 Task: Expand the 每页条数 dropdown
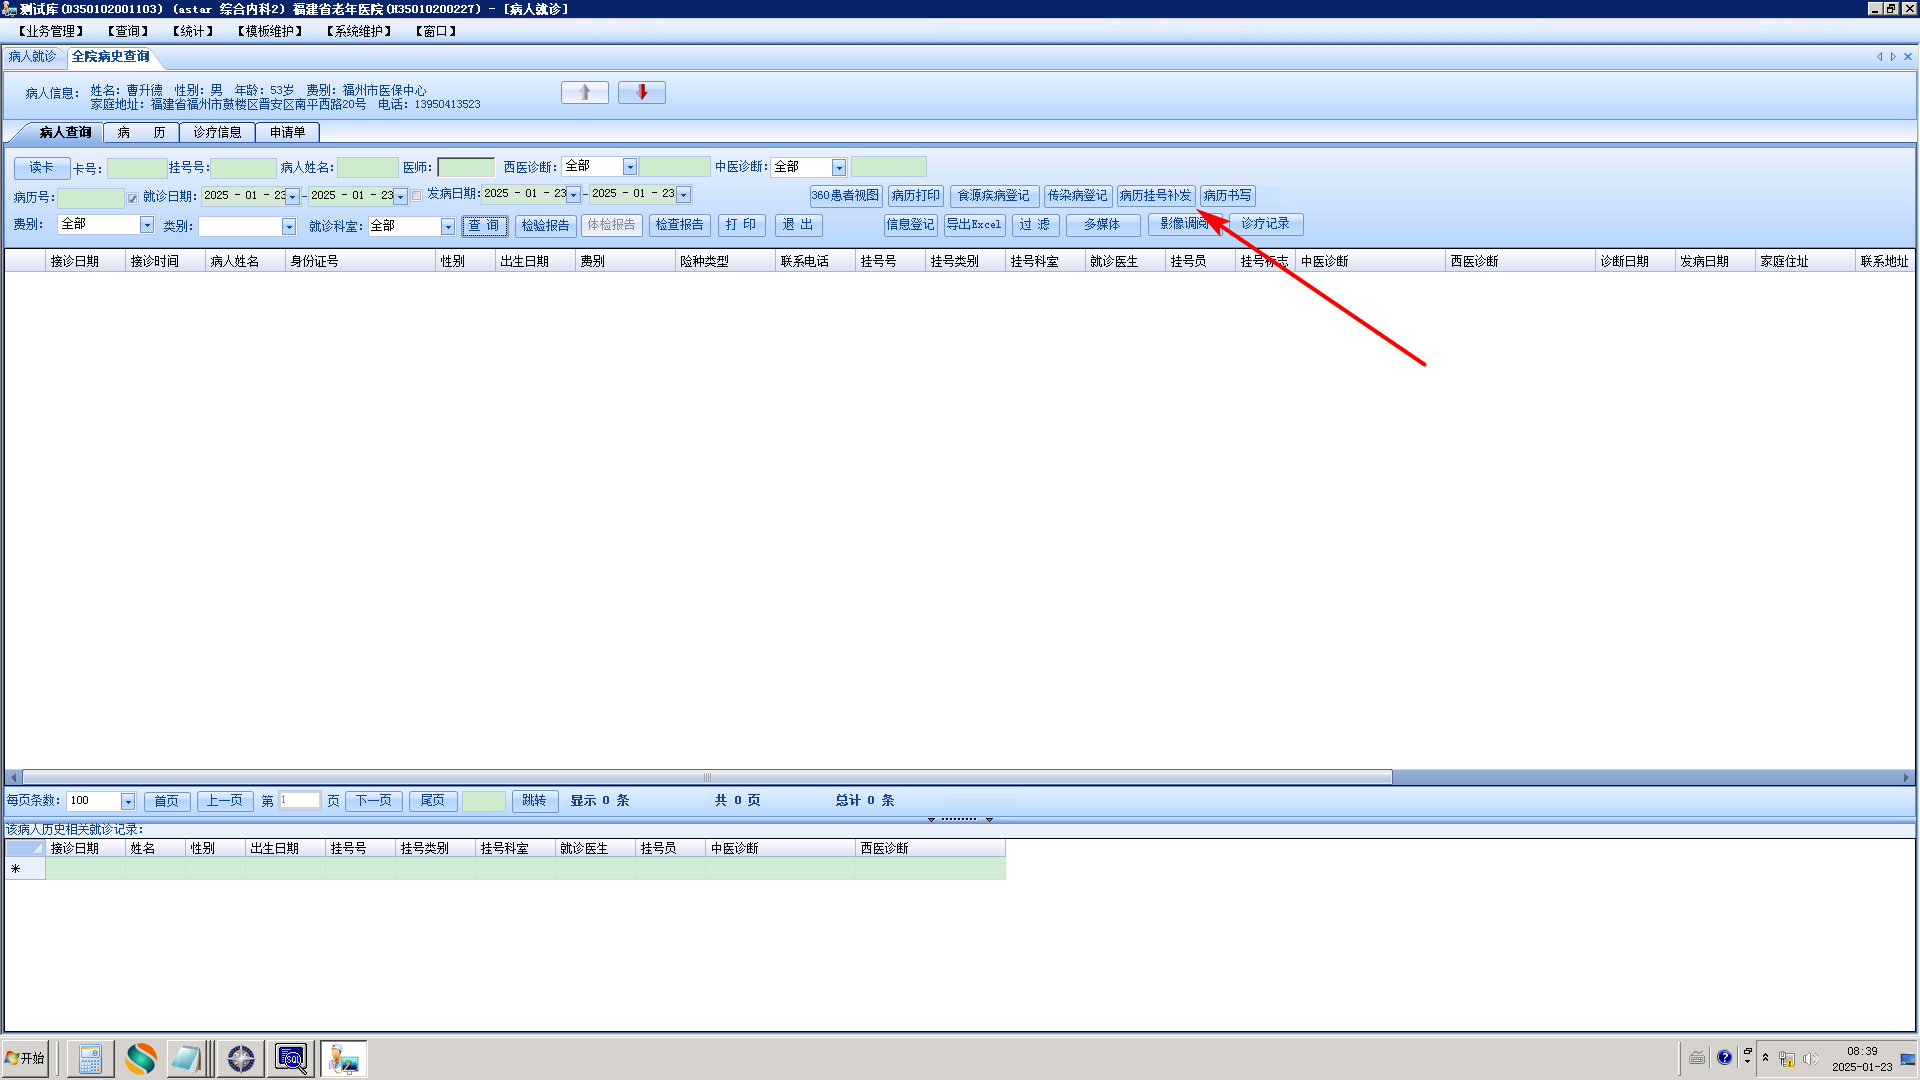[x=128, y=802]
